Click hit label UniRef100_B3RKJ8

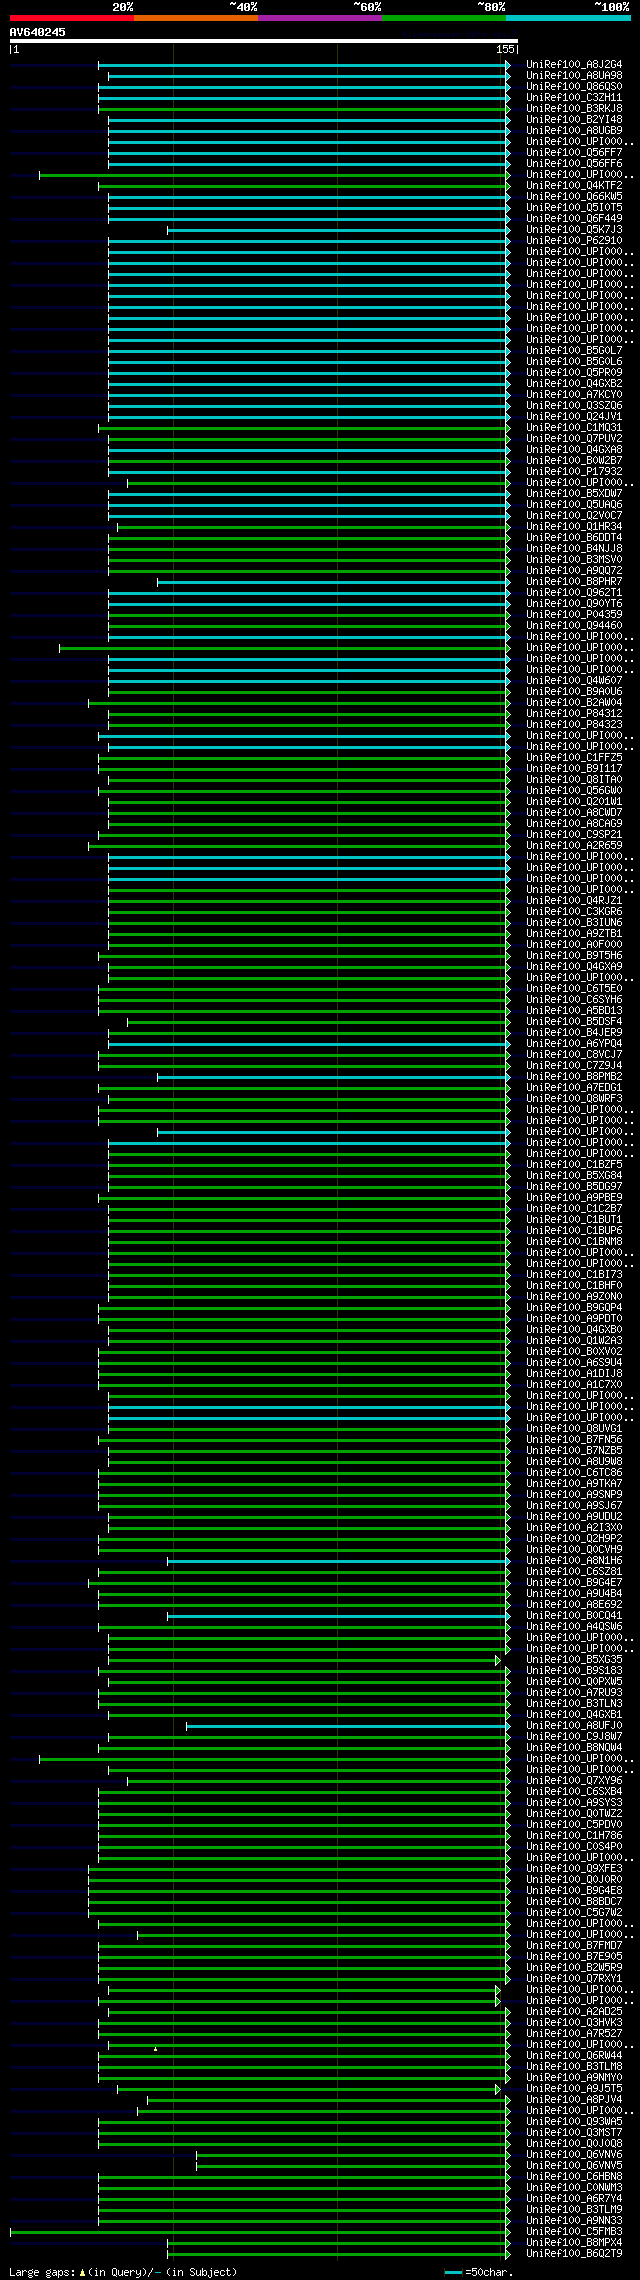(x=574, y=108)
